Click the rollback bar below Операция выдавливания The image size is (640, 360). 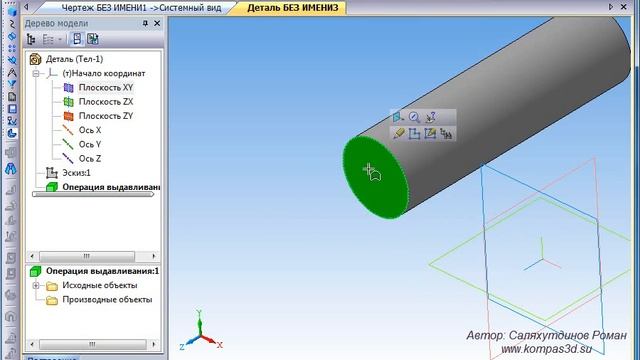click(93, 194)
